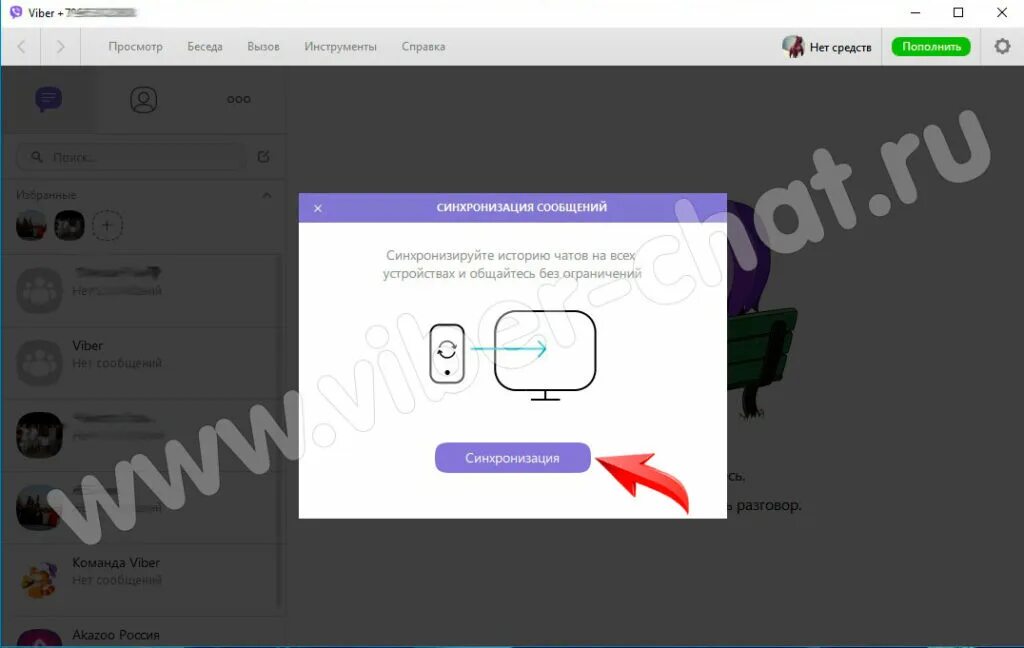Click the compose new message icon

264,157
